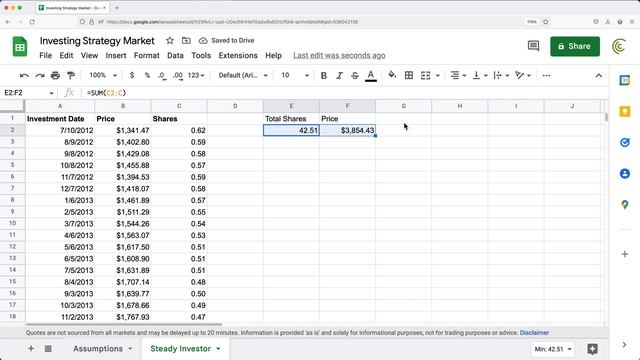Click the Disclaimer link
The image size is (640, 360).
[534, 333]
